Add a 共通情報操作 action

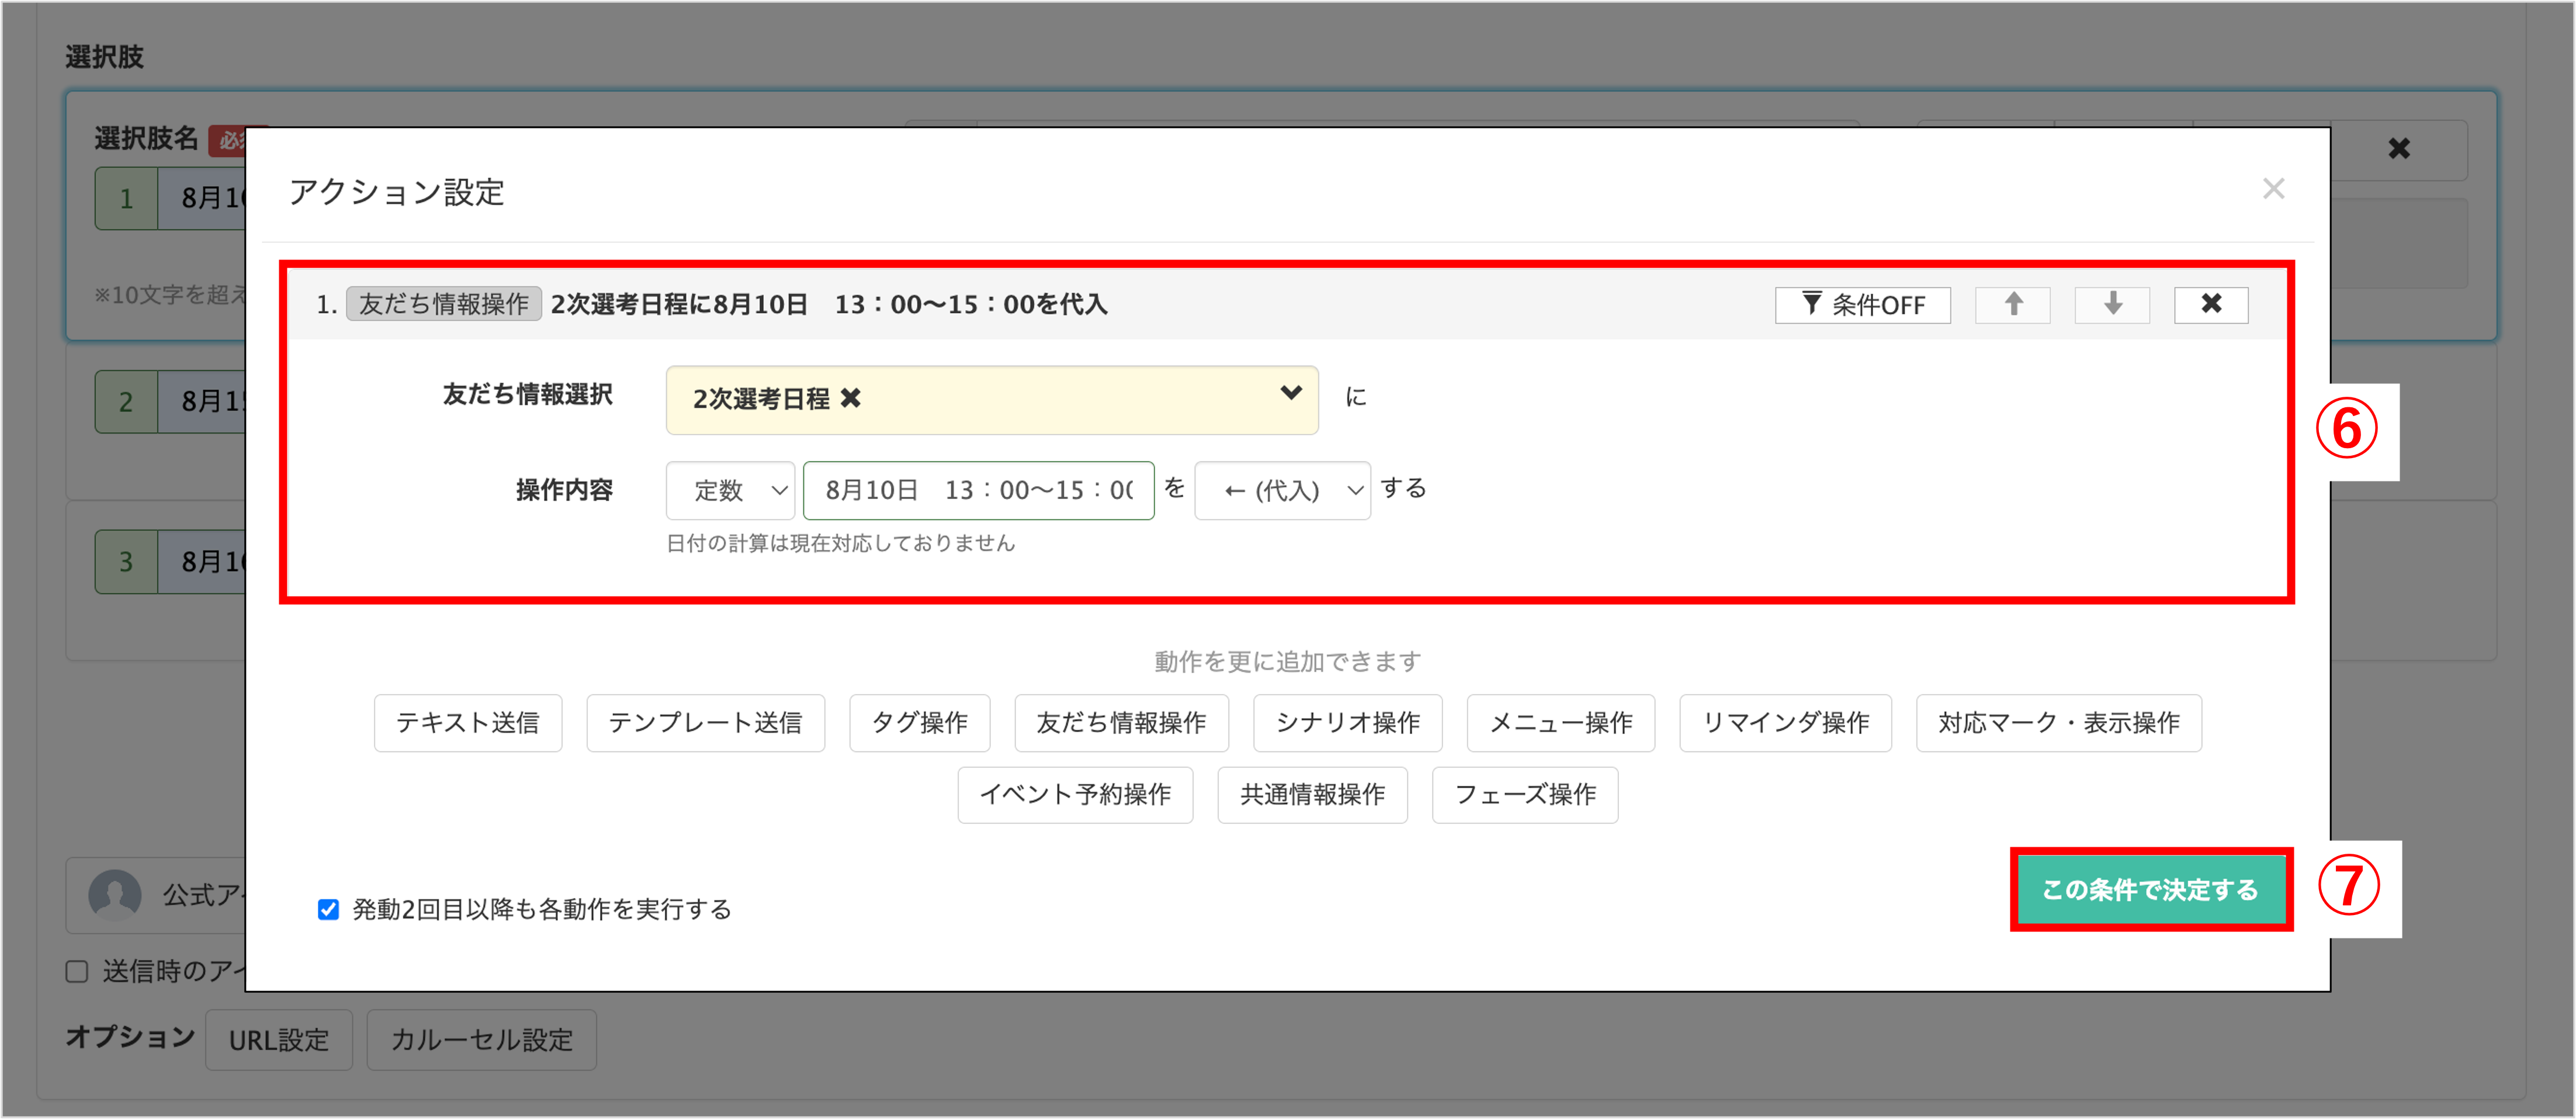pyautogui.click(x=1312, y=795)
